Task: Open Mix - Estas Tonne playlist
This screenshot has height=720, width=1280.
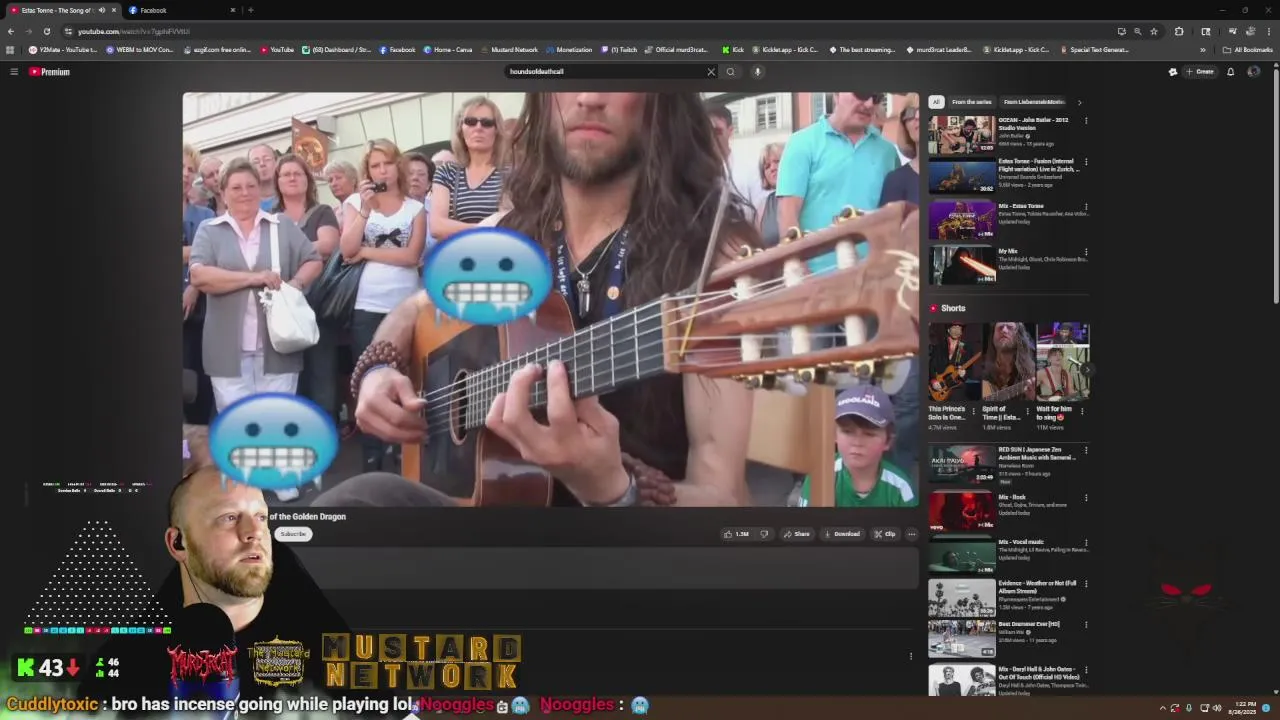Action: [962, 221]
